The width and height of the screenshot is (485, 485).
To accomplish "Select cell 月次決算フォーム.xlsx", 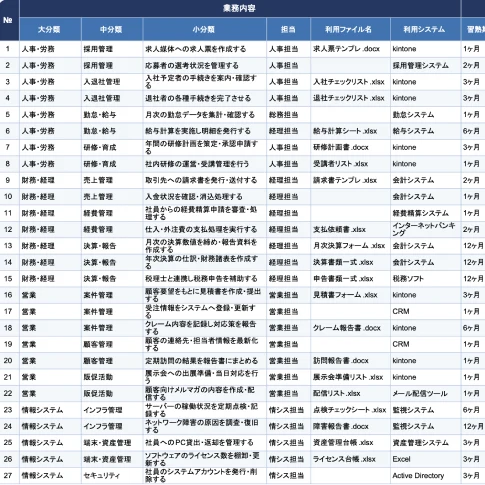I will [x=350, y=246].
